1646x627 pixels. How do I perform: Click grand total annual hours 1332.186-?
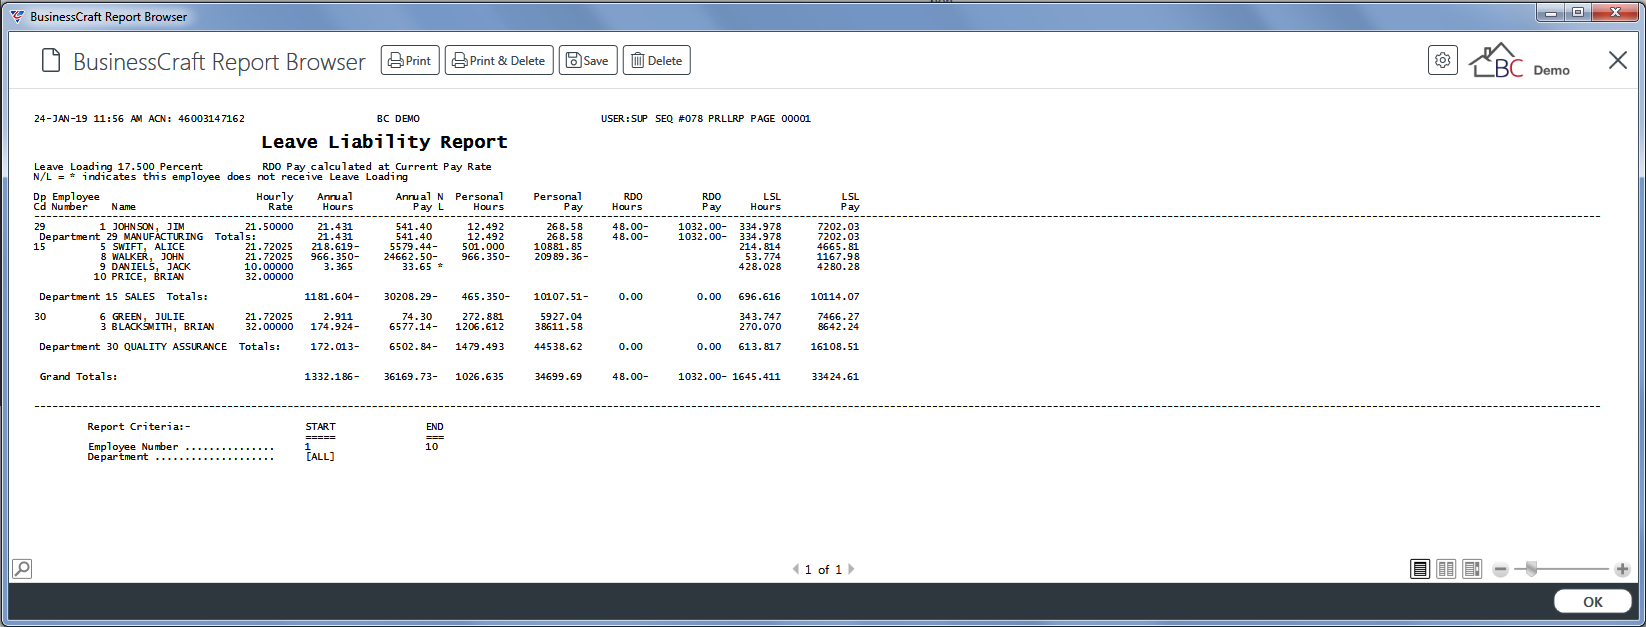tap(331, 377)
